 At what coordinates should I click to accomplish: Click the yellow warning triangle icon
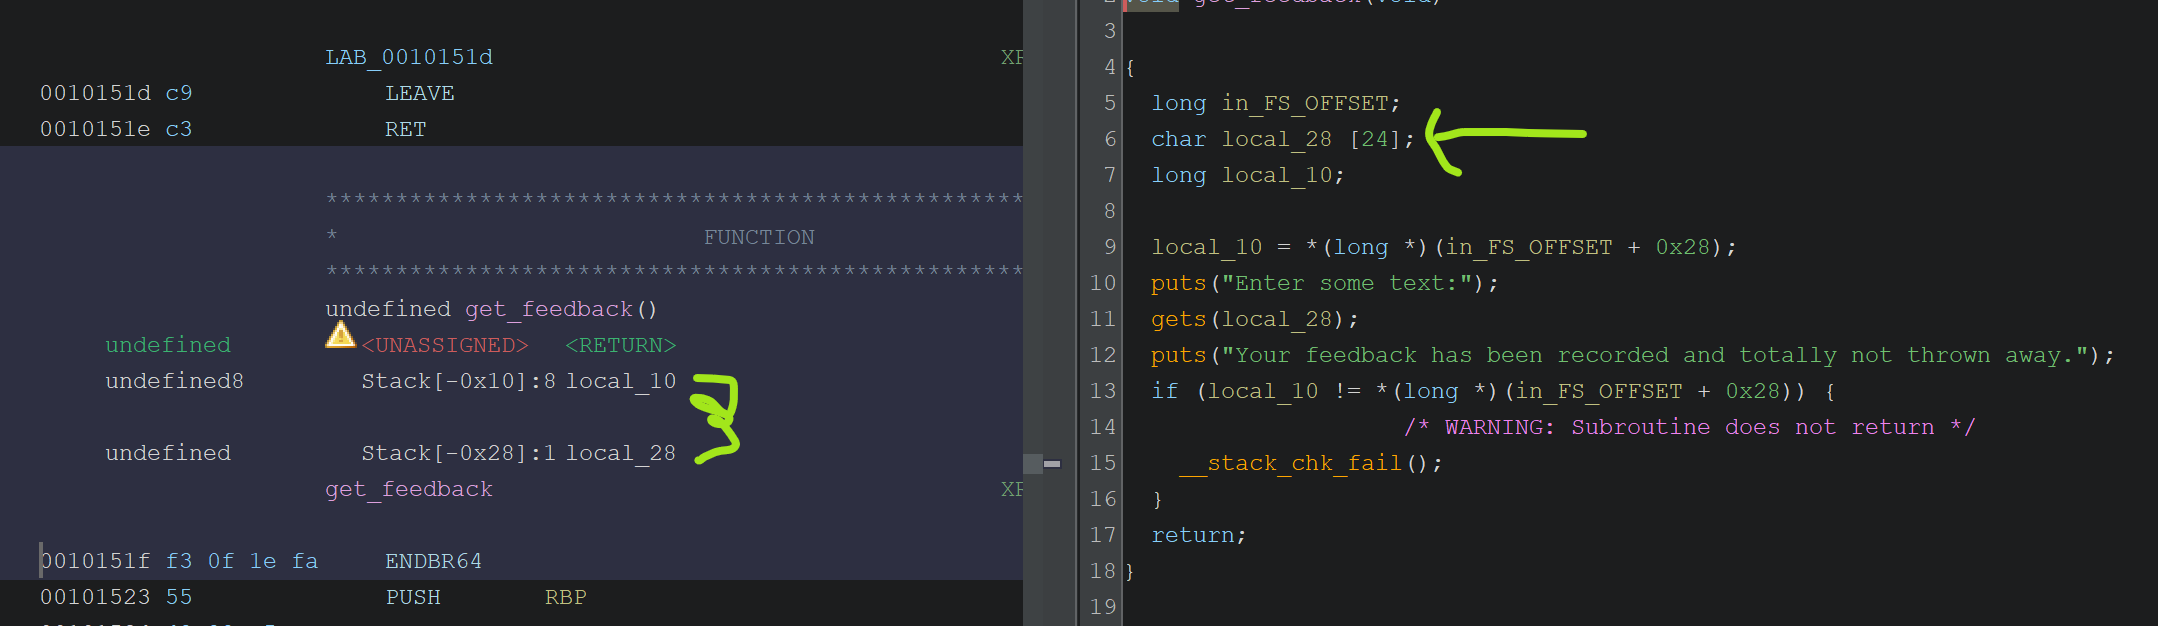(x=340, y=335)
